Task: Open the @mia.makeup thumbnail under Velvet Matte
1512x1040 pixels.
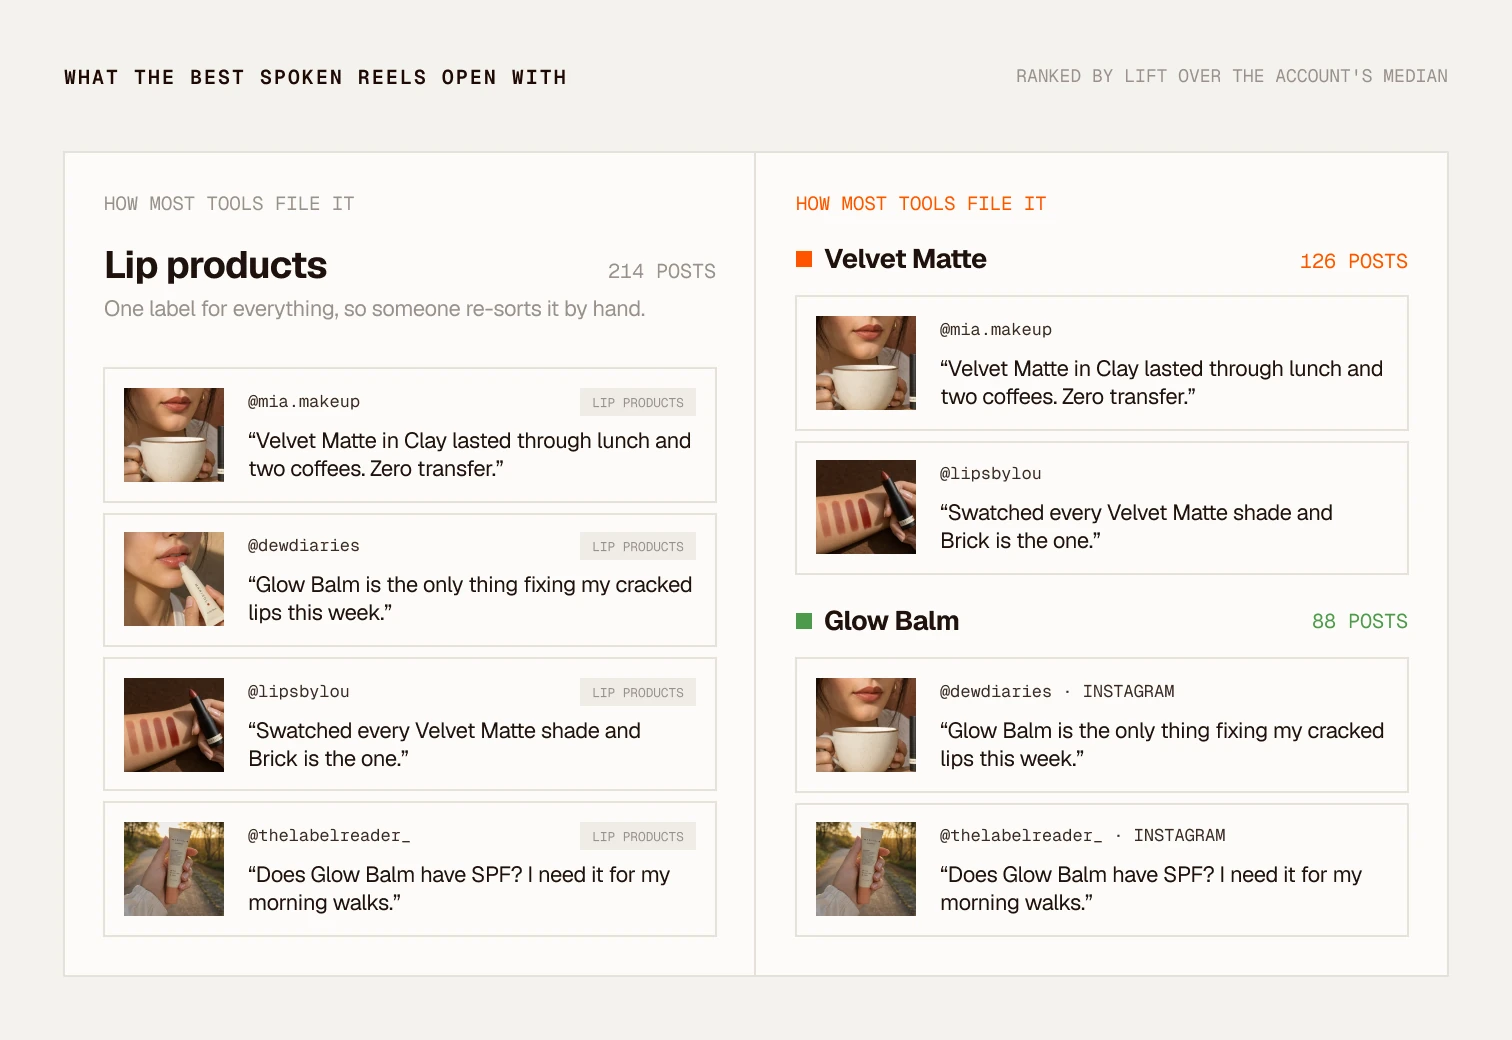Action: click(866, 363)
